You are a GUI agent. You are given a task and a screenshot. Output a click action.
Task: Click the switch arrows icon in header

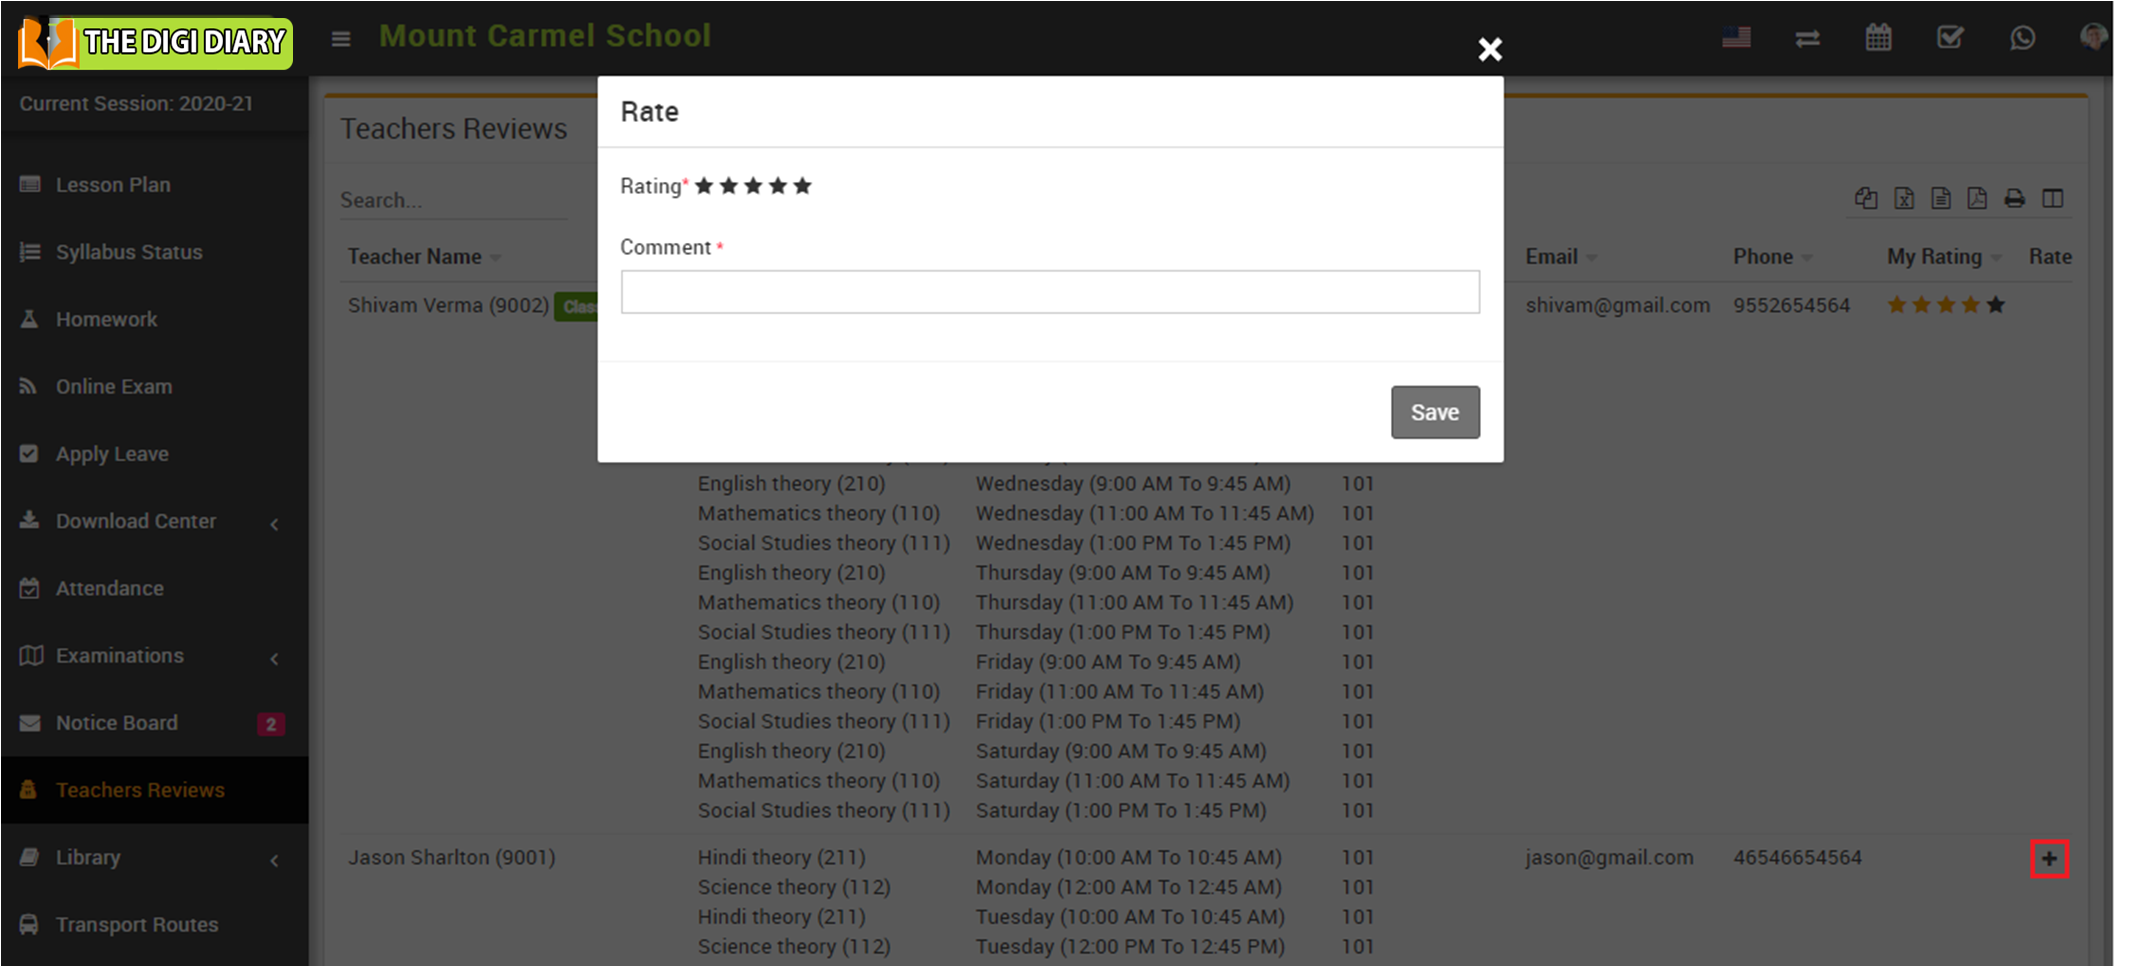1807,39
